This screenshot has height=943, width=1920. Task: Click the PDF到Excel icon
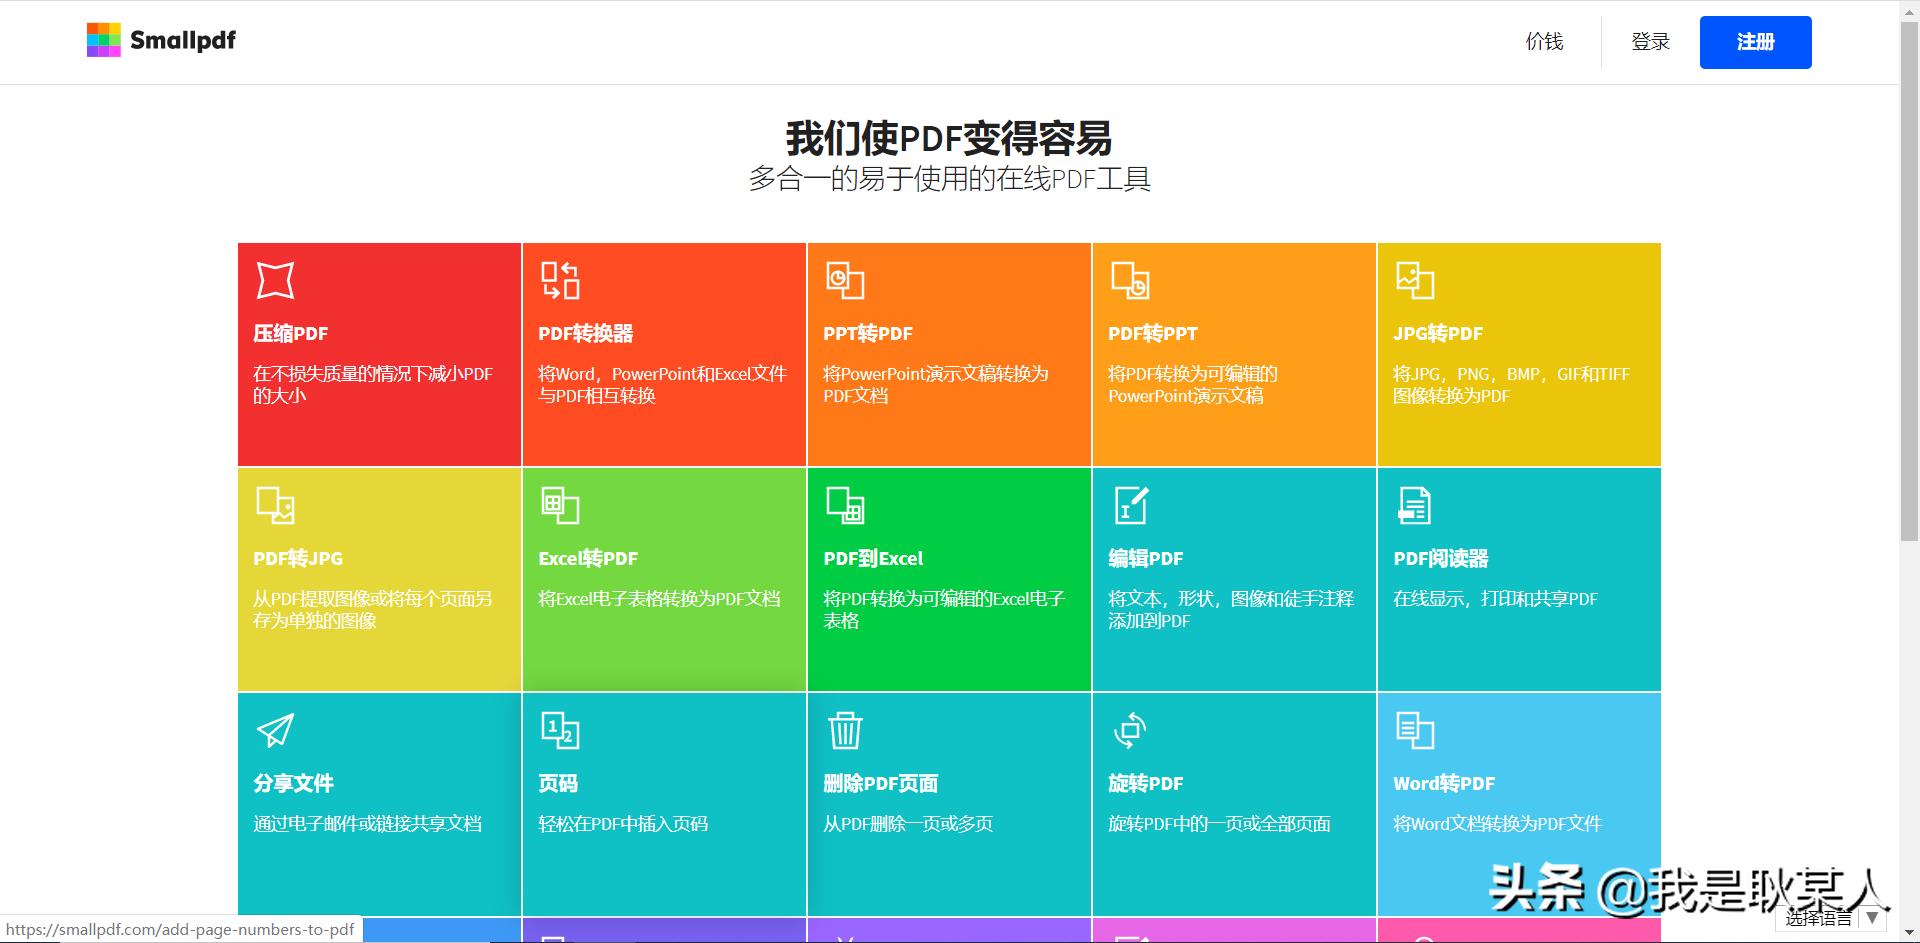click(845, 505)
